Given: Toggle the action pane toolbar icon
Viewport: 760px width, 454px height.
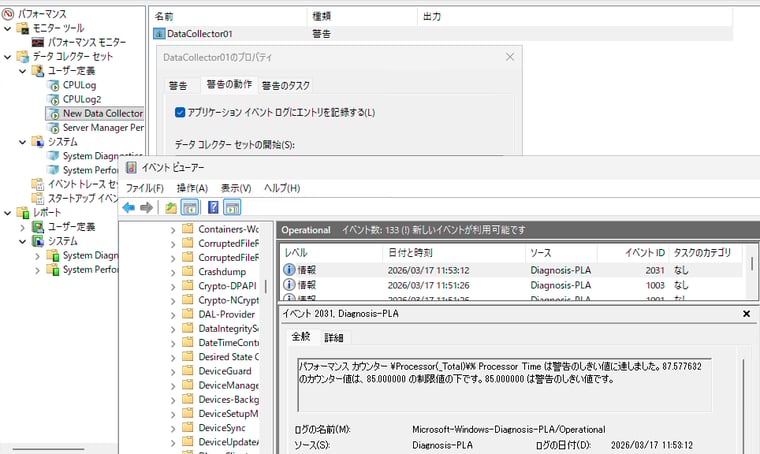Looking at the screenshot, I should point(232,208).
